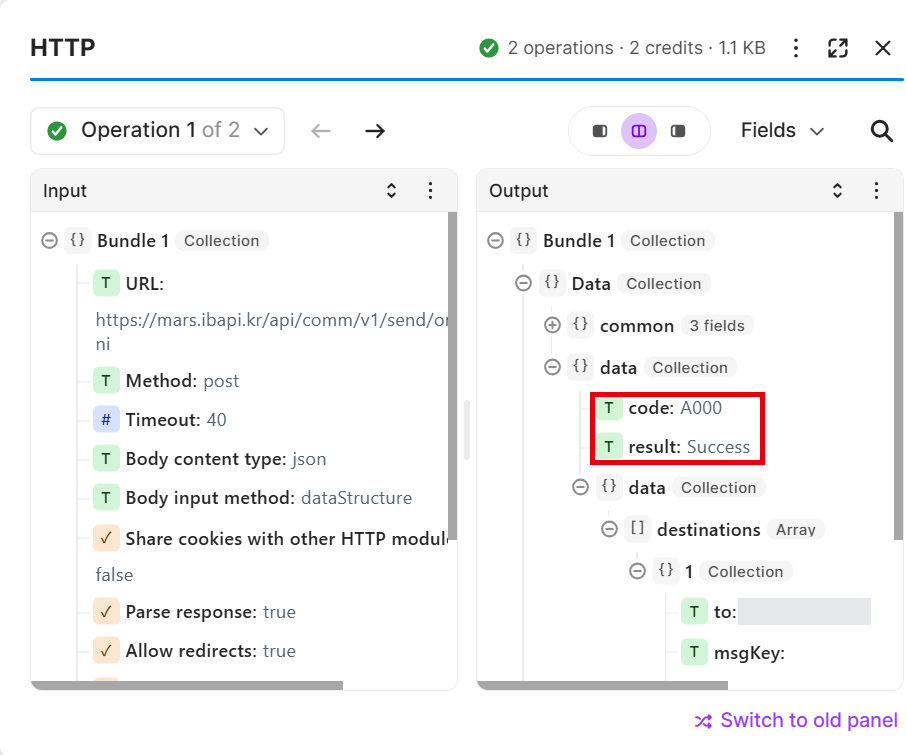The height and width of the screenshot is (755, 906).
Task: Click the Timeout number type icon
Action: pyautogui.click(x=106, y=419)
